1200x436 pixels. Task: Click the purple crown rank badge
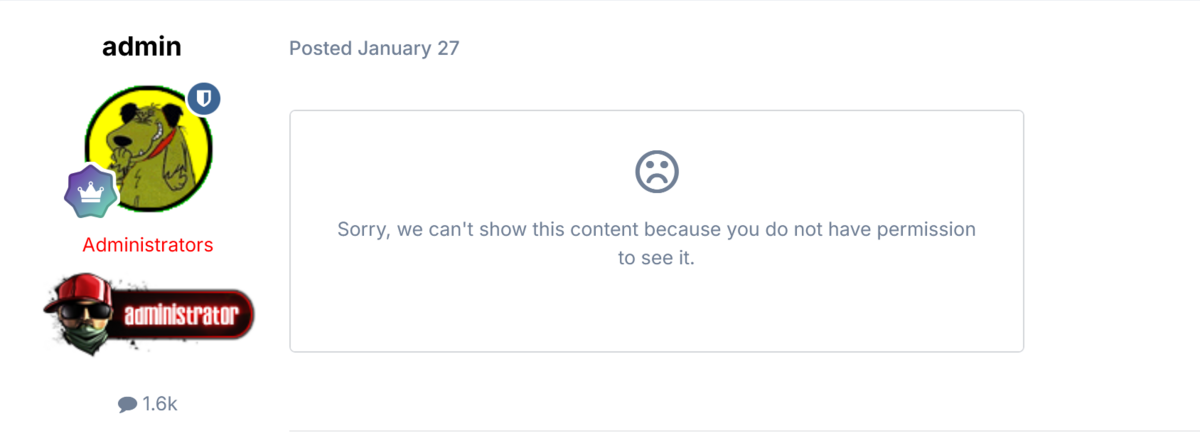click(92, 194)
